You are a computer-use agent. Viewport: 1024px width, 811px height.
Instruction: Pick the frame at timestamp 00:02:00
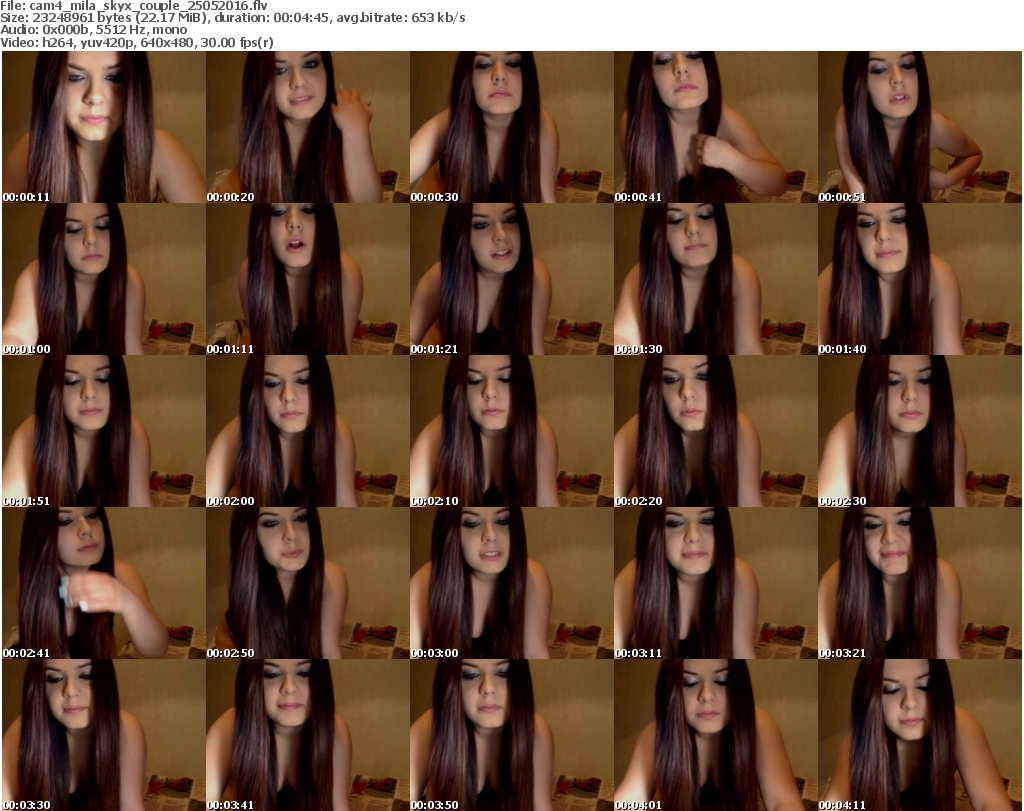click(308, 431)
